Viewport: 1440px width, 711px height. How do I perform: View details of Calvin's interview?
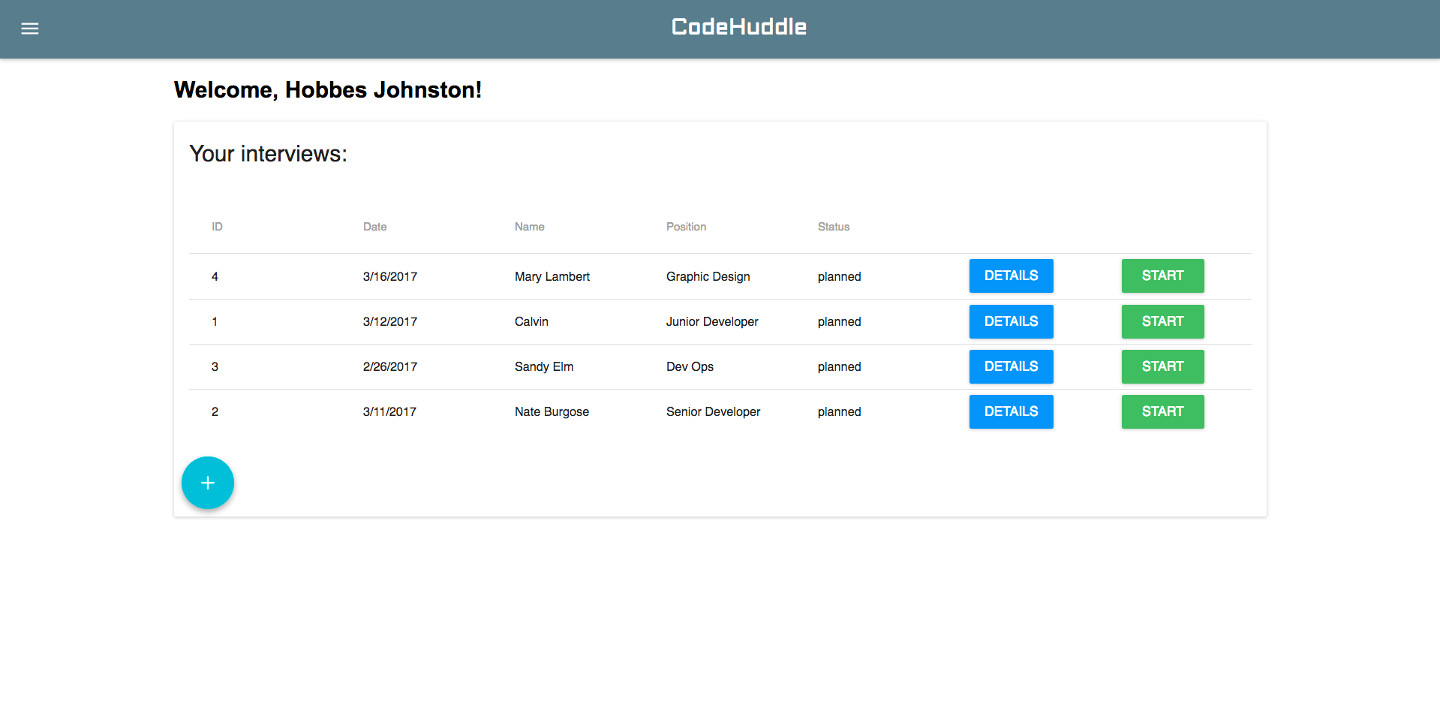coord(1011,322)
